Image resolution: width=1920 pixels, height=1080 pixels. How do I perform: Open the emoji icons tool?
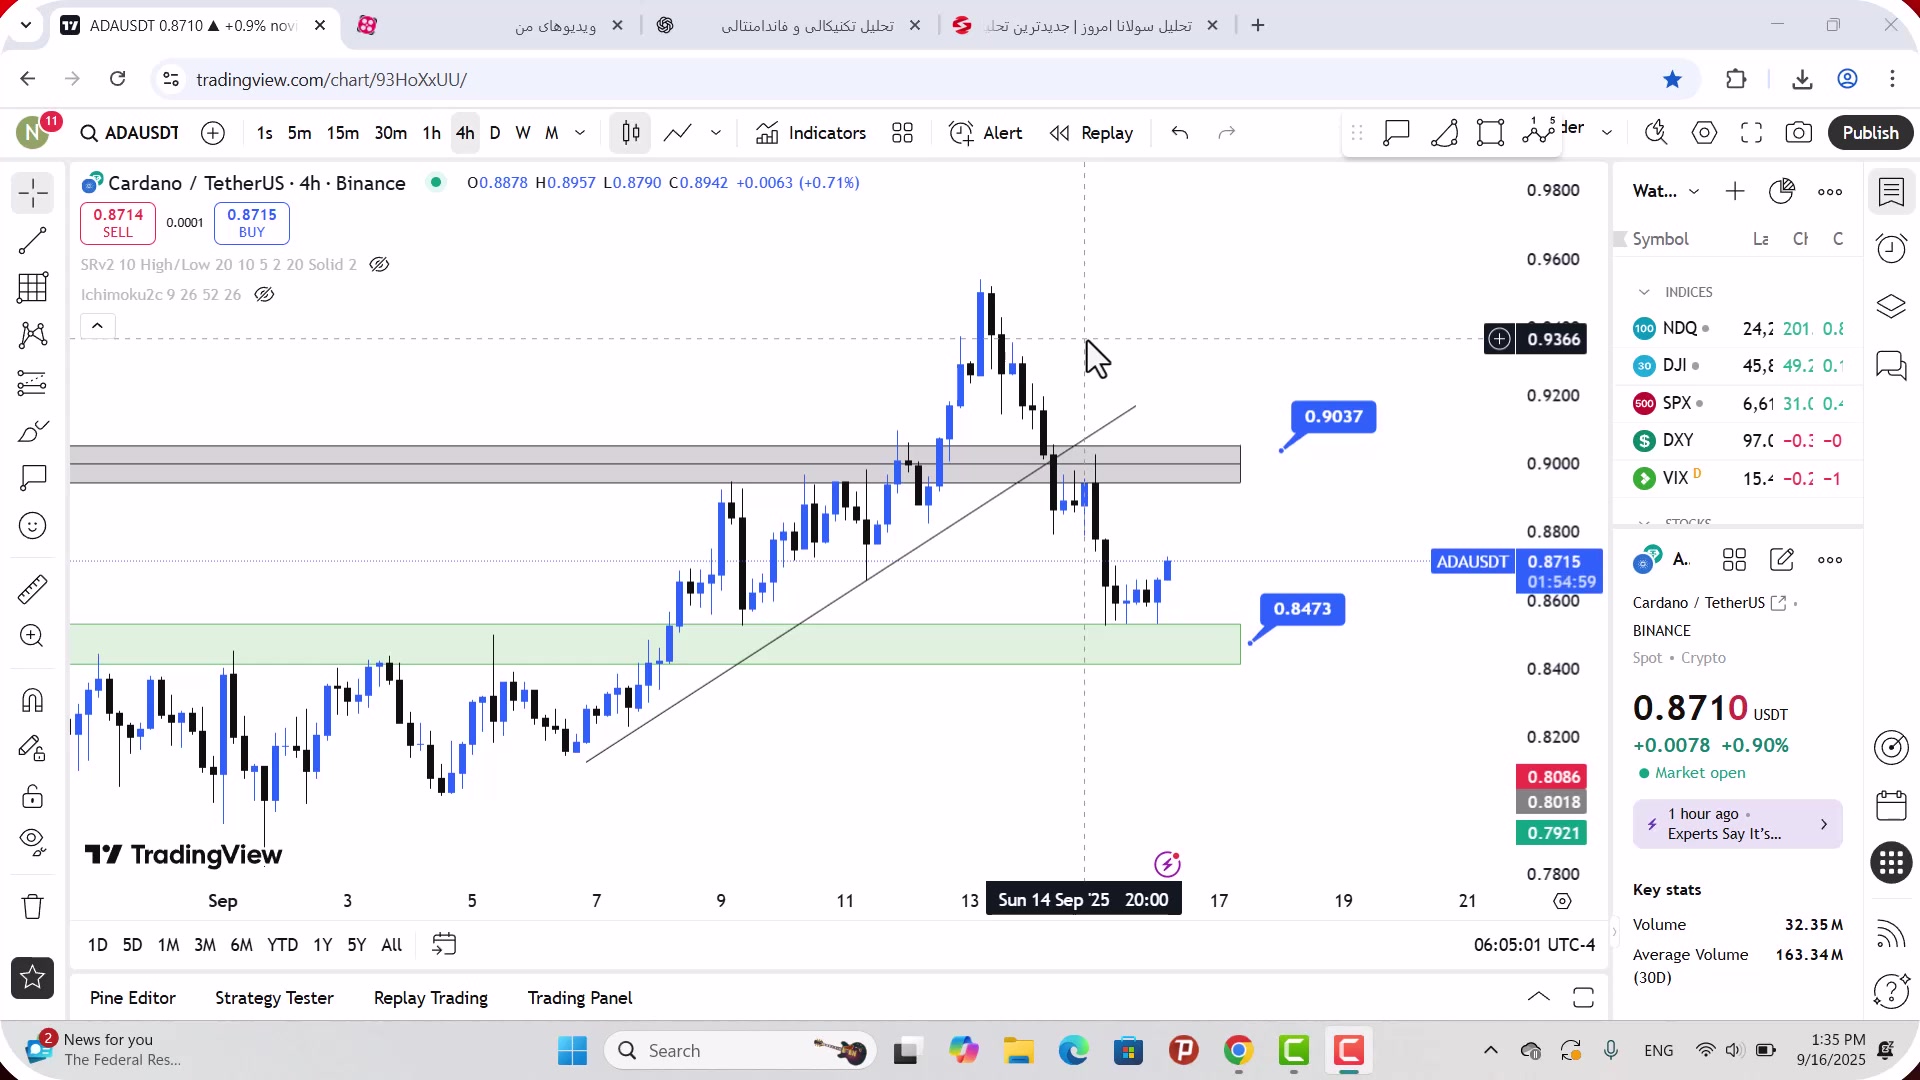(x=33, y=526)
